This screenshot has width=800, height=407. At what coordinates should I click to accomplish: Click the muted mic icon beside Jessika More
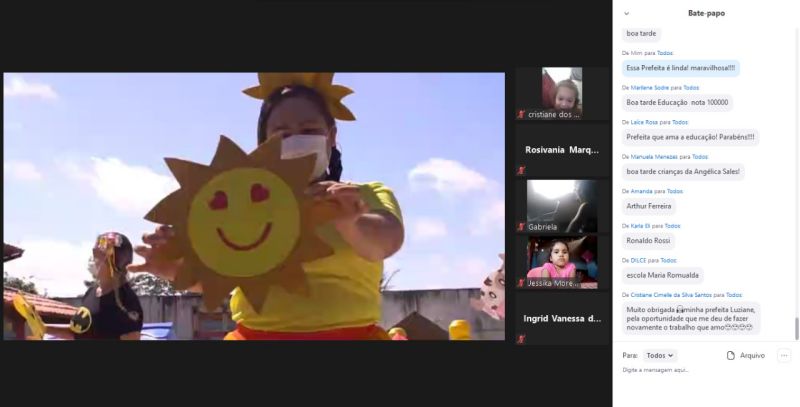pos(521,283)
